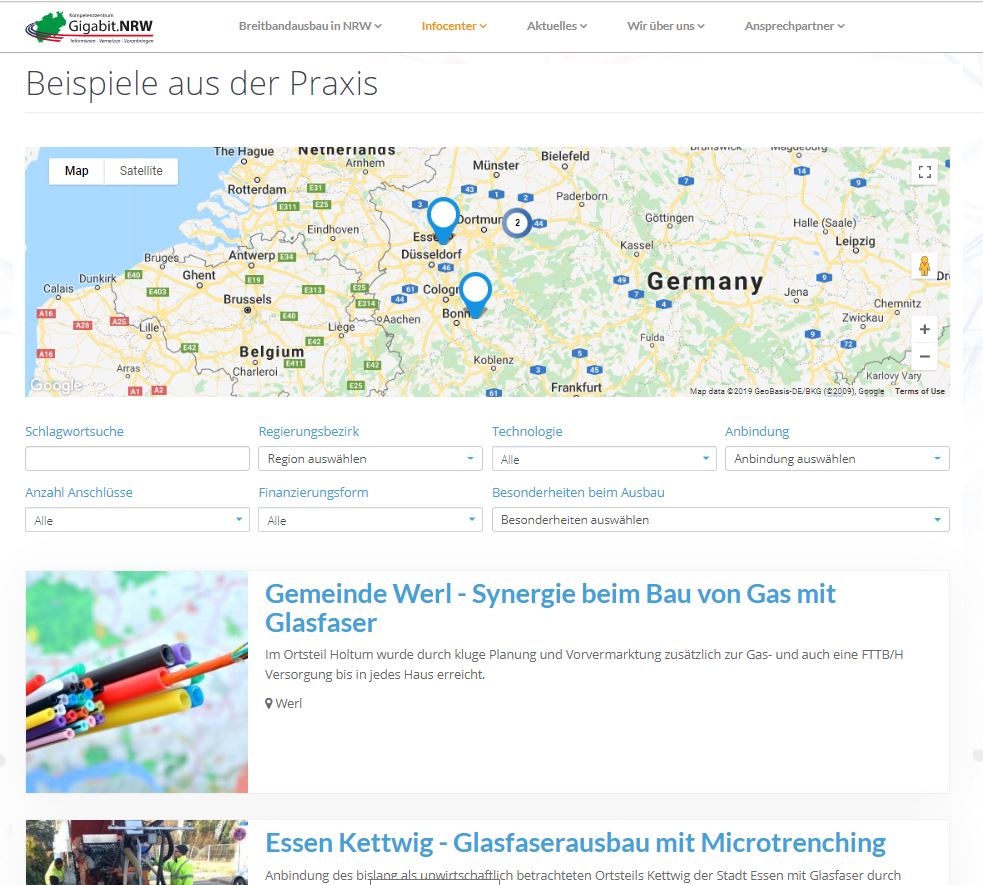Select the blue map pin near Bonn
The image size is (983, 885).
coord(476,295)
